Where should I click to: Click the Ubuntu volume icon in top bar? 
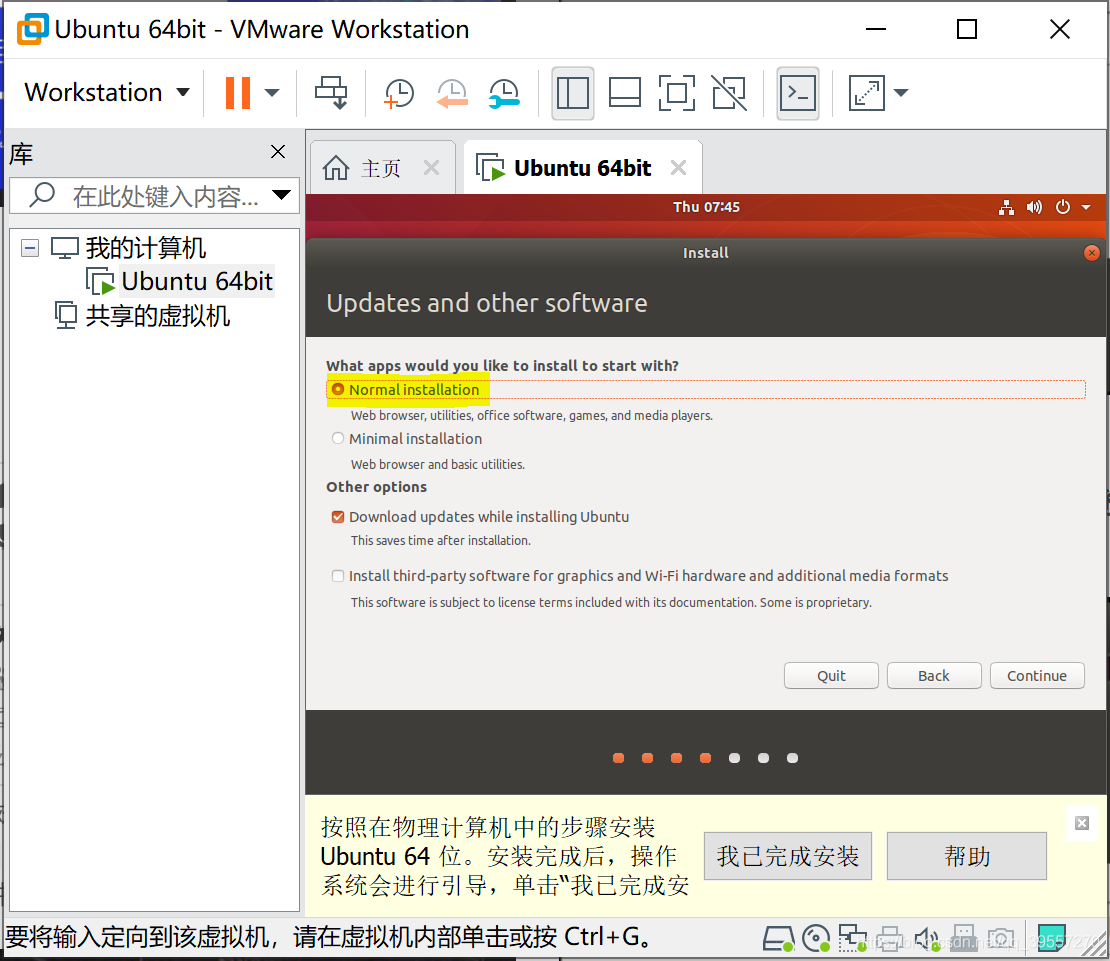tap(1034, 207)
